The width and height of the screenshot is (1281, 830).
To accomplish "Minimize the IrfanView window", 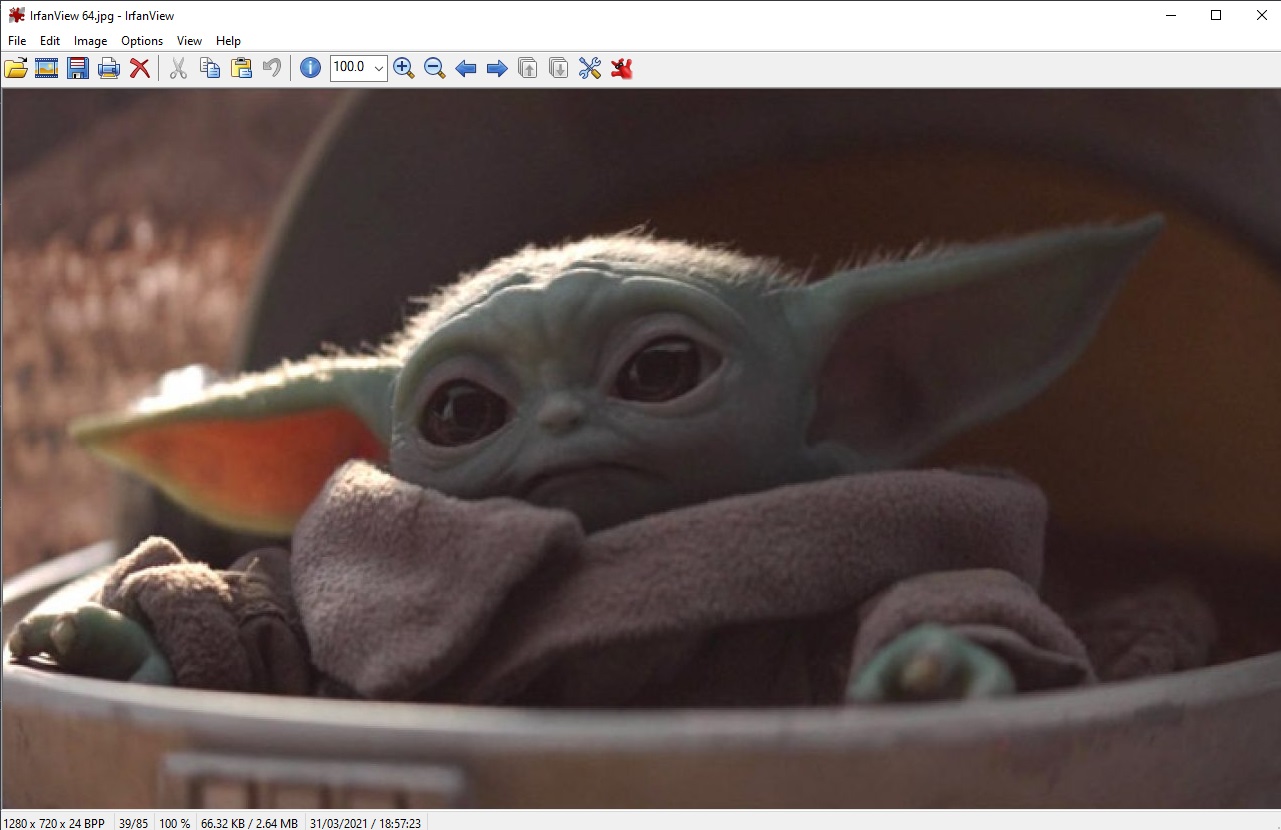I will click(1170, 15).
